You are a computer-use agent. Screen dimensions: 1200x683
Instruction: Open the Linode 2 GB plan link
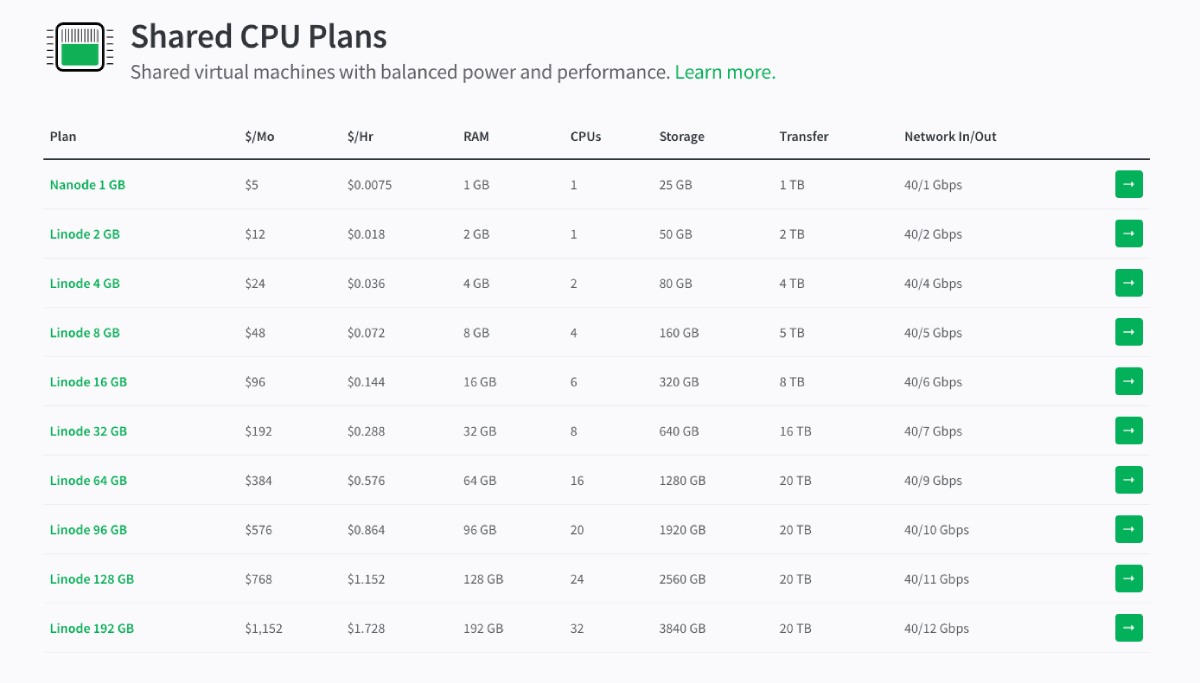pyautogui.click(x=85, y=234)
